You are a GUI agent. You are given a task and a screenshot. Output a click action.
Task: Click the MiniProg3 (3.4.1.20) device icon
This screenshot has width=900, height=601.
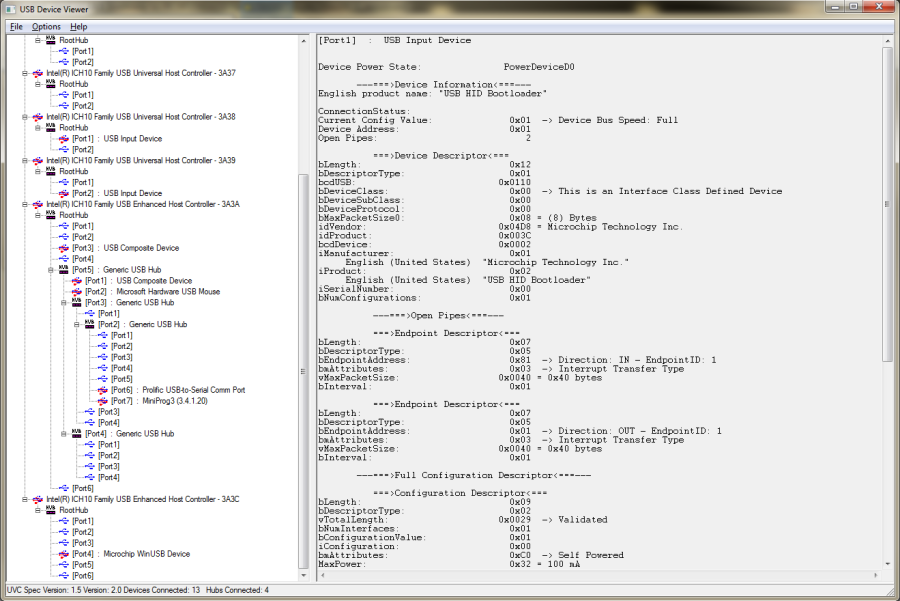103,401
